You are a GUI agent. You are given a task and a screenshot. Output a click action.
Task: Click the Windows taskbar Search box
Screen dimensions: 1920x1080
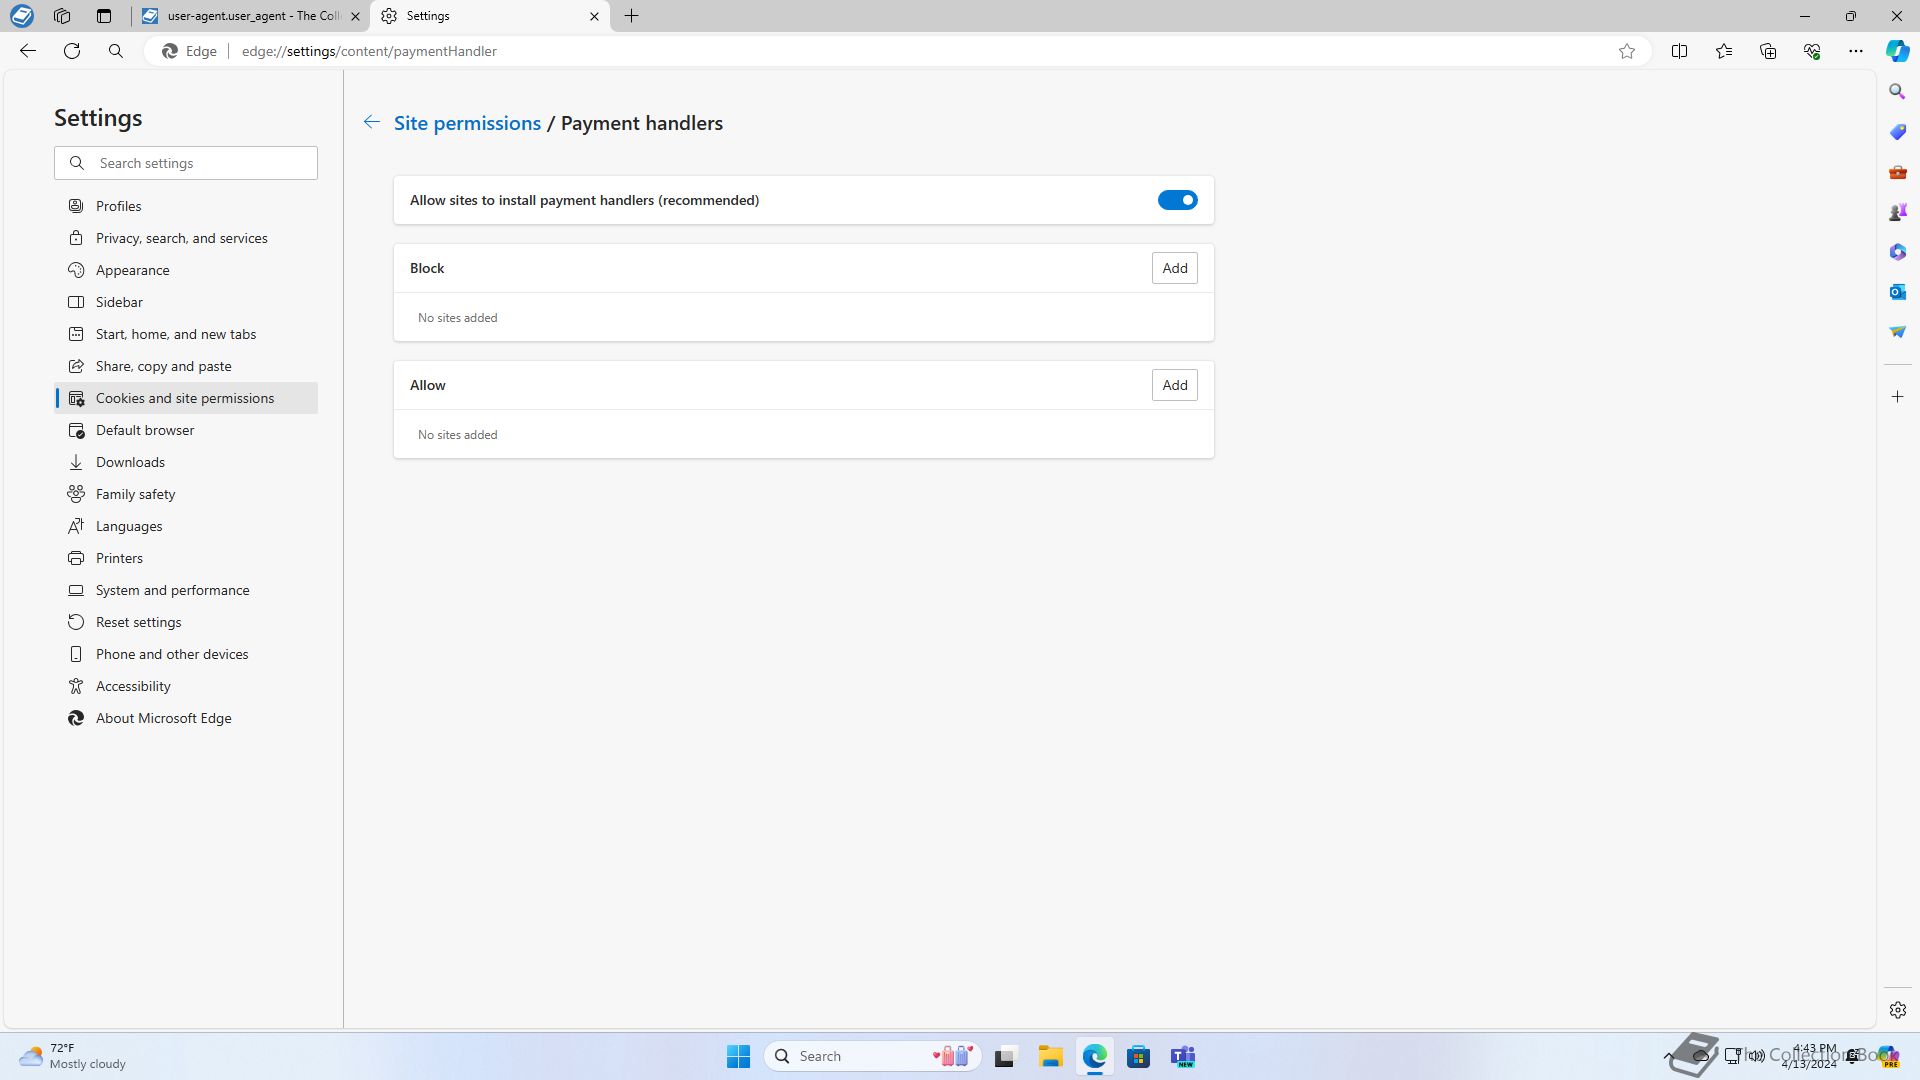pyautogui.click(x=872, y=1056)
